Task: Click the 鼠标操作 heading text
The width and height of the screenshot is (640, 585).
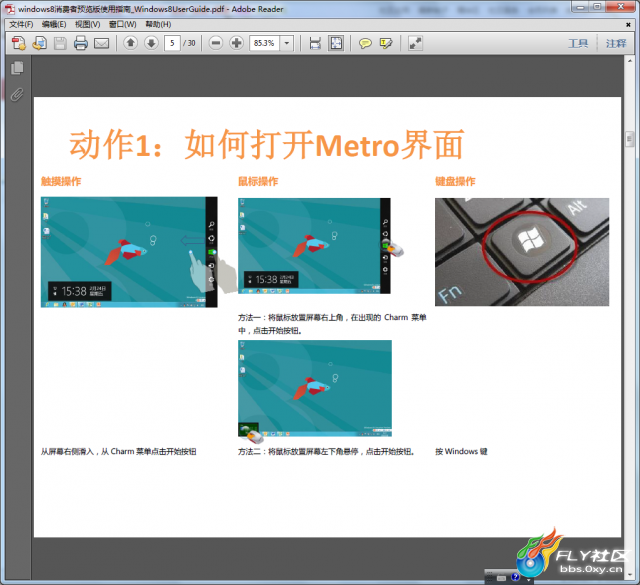Action: coord(258,181)
